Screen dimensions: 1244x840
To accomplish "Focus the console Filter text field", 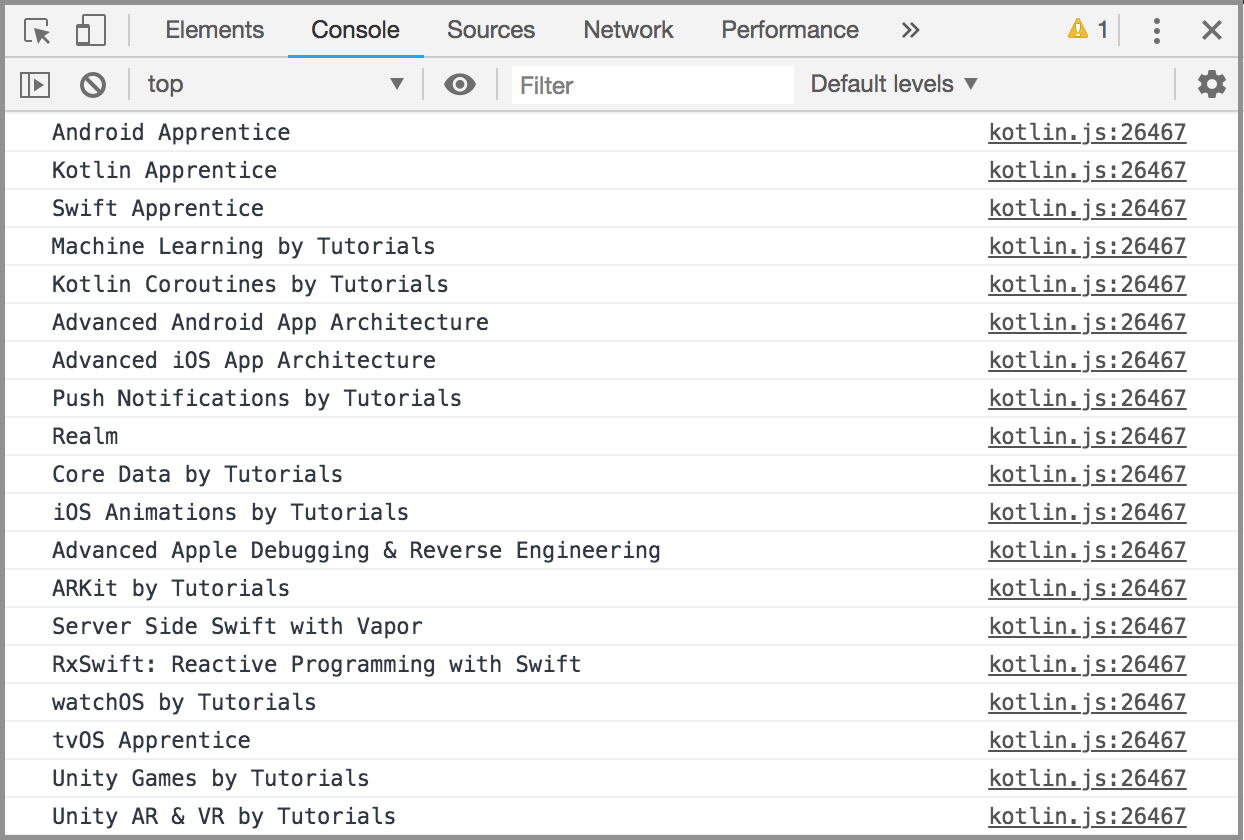I will click(652, 86).
